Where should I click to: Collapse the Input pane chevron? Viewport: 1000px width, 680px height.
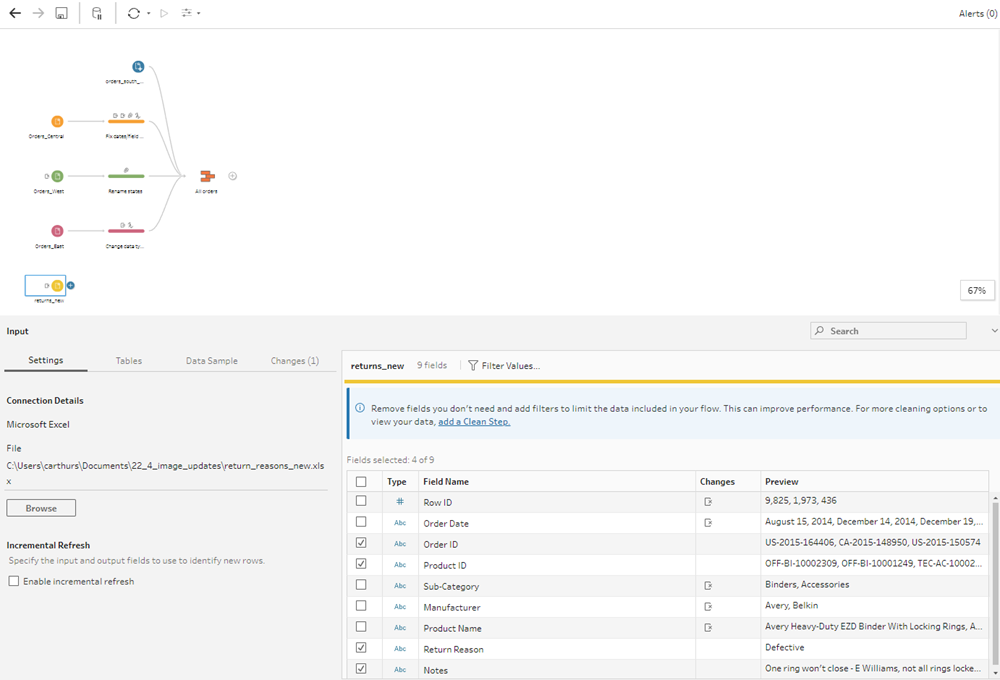(994, 331)
